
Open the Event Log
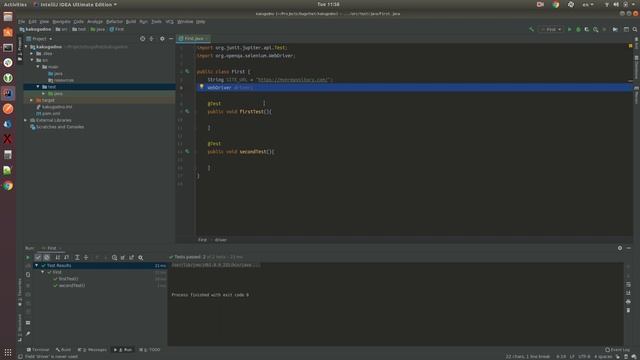coord(618,350)
